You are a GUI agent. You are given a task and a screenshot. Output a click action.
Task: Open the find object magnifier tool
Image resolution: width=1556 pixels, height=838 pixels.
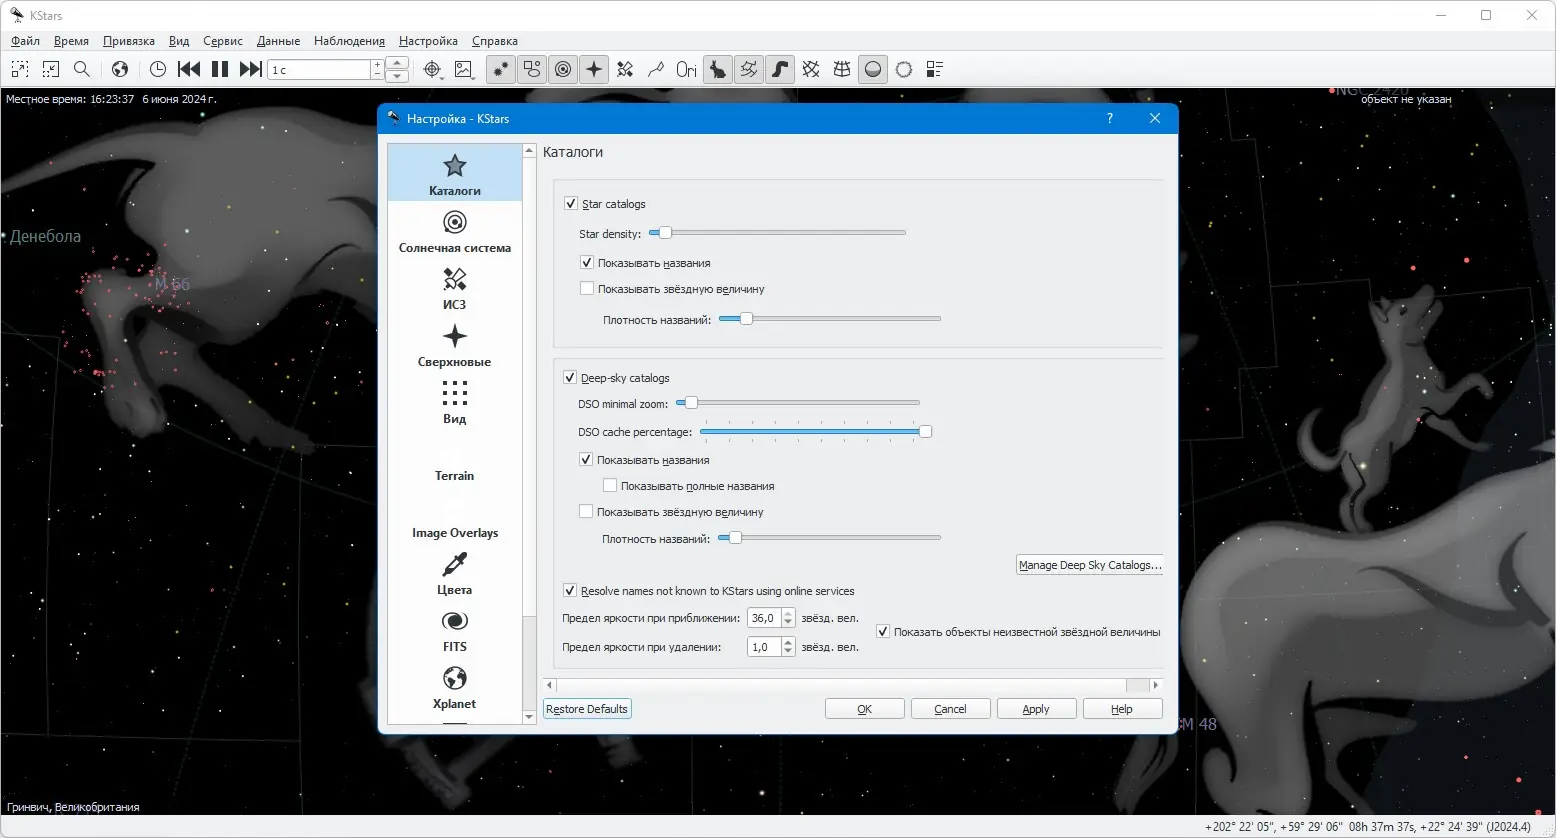(82, 69)
